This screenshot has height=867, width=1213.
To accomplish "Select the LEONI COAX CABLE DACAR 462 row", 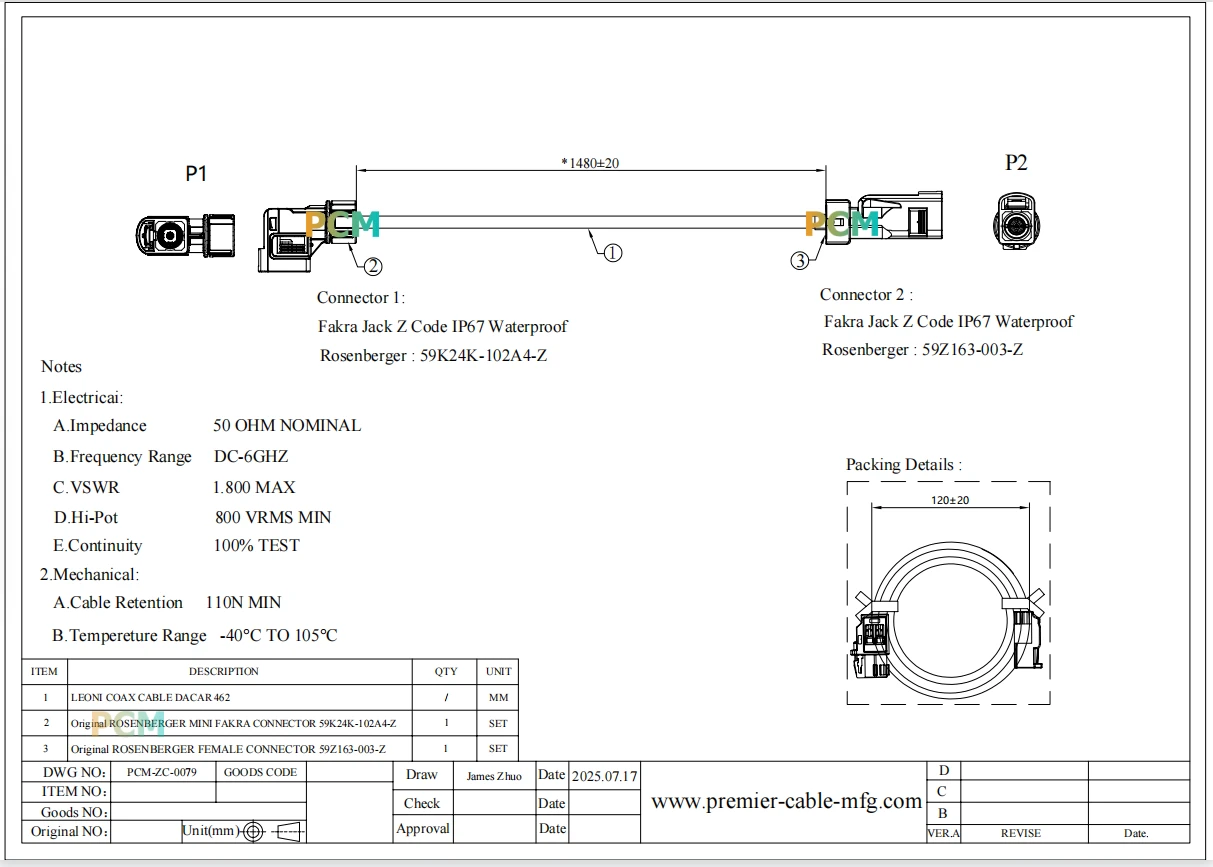I will 270,697.
